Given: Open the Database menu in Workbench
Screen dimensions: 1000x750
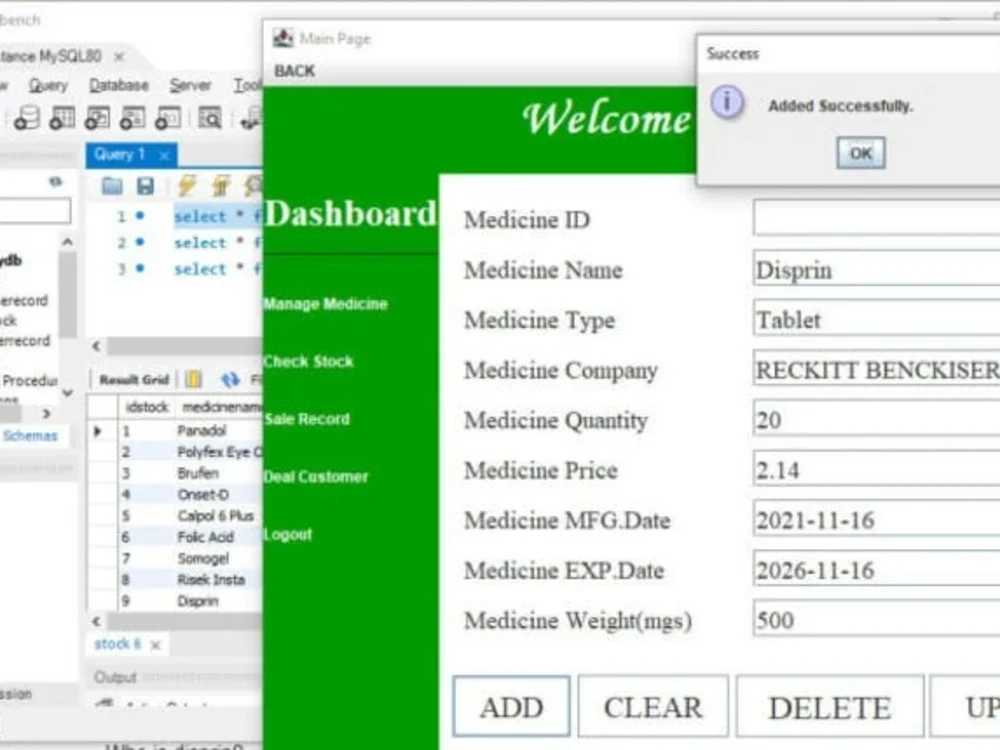Looking at the screenshot, I should (119, 85).
